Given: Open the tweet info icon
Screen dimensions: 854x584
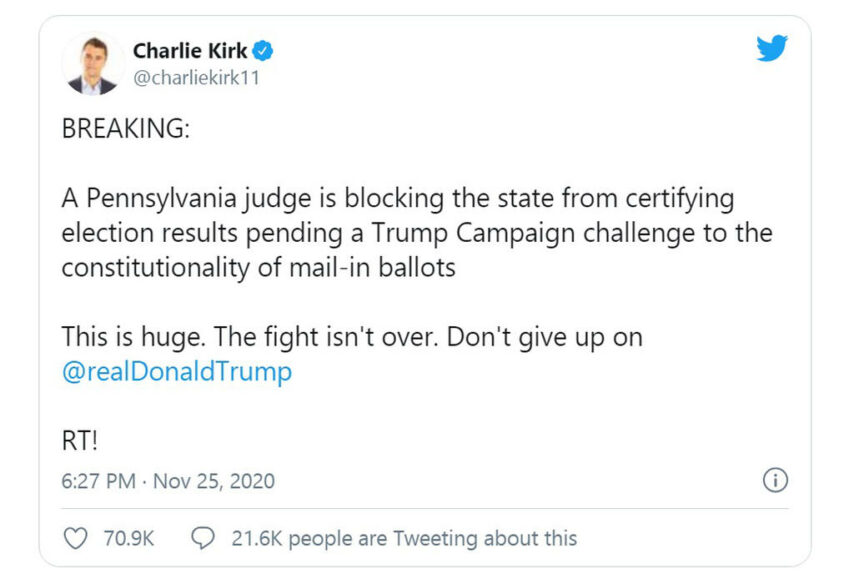Looking at the screenshot, I should pyautogui.click(x=775, y=481).
